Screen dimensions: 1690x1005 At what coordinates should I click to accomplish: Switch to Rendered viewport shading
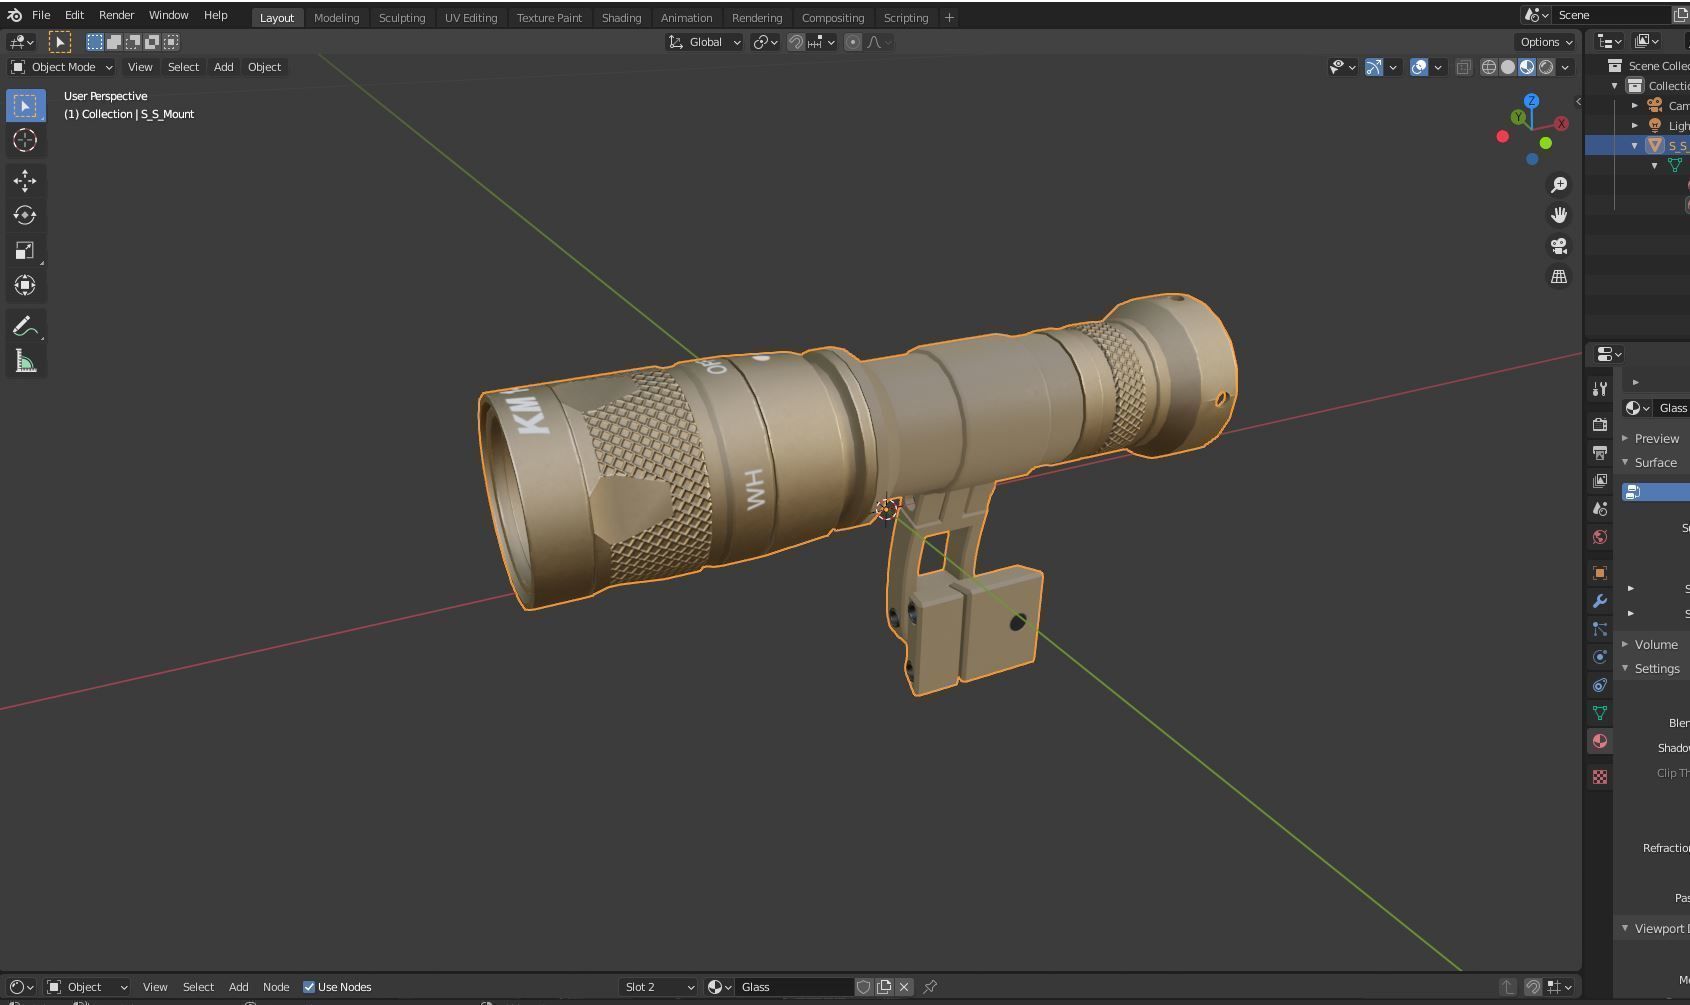pyautogui.click(x=1546, y=67)
